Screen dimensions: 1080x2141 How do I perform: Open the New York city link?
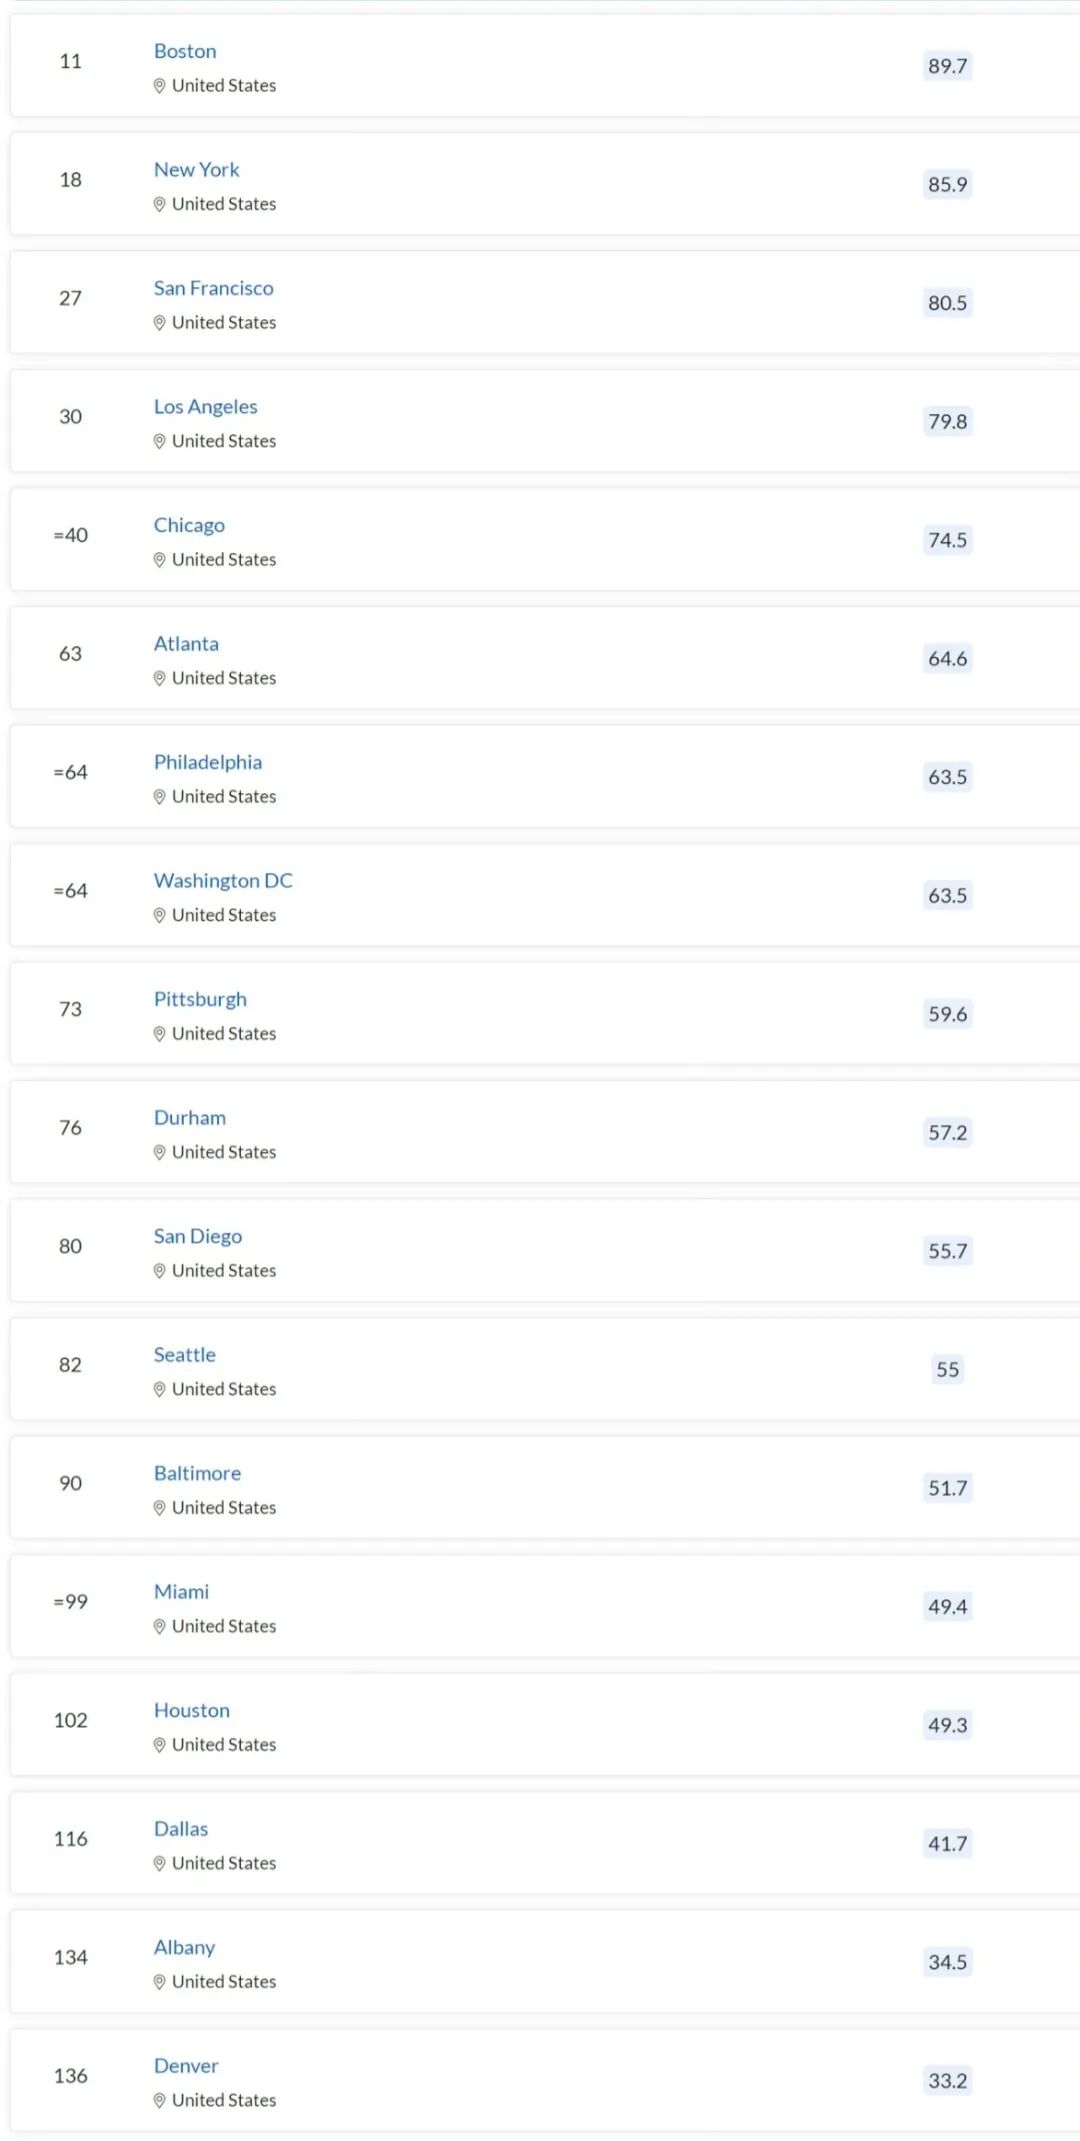pos(197,170)
